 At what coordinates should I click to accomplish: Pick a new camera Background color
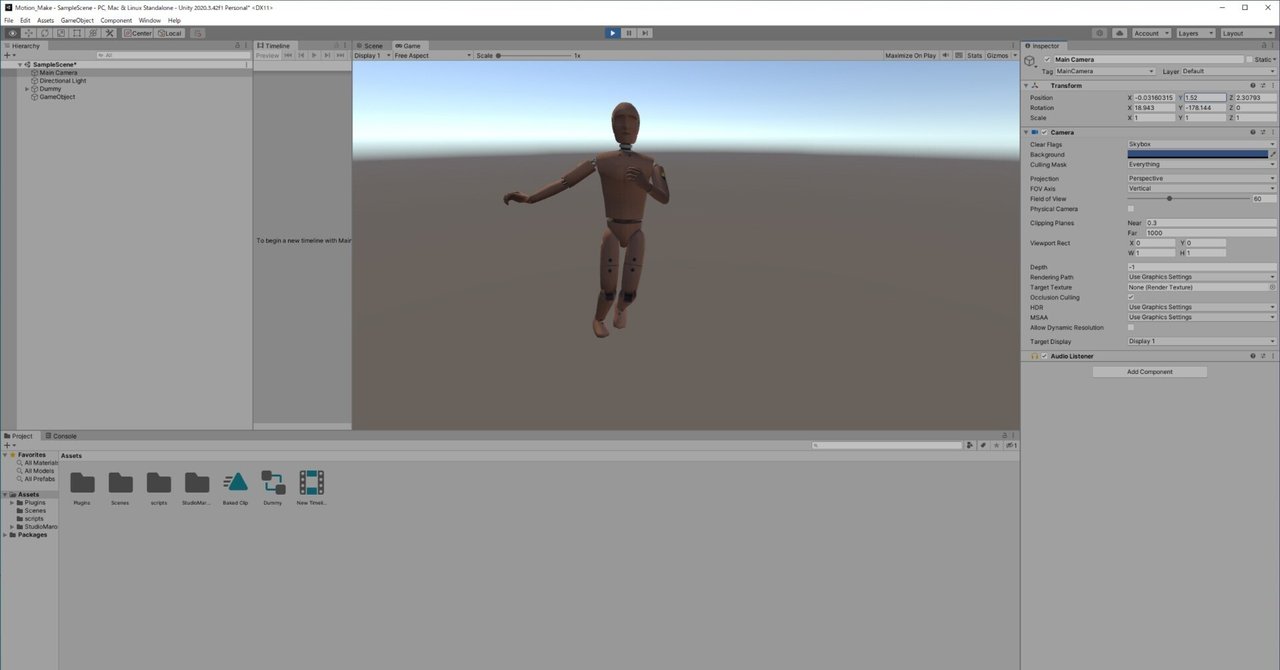point(1200,154)
